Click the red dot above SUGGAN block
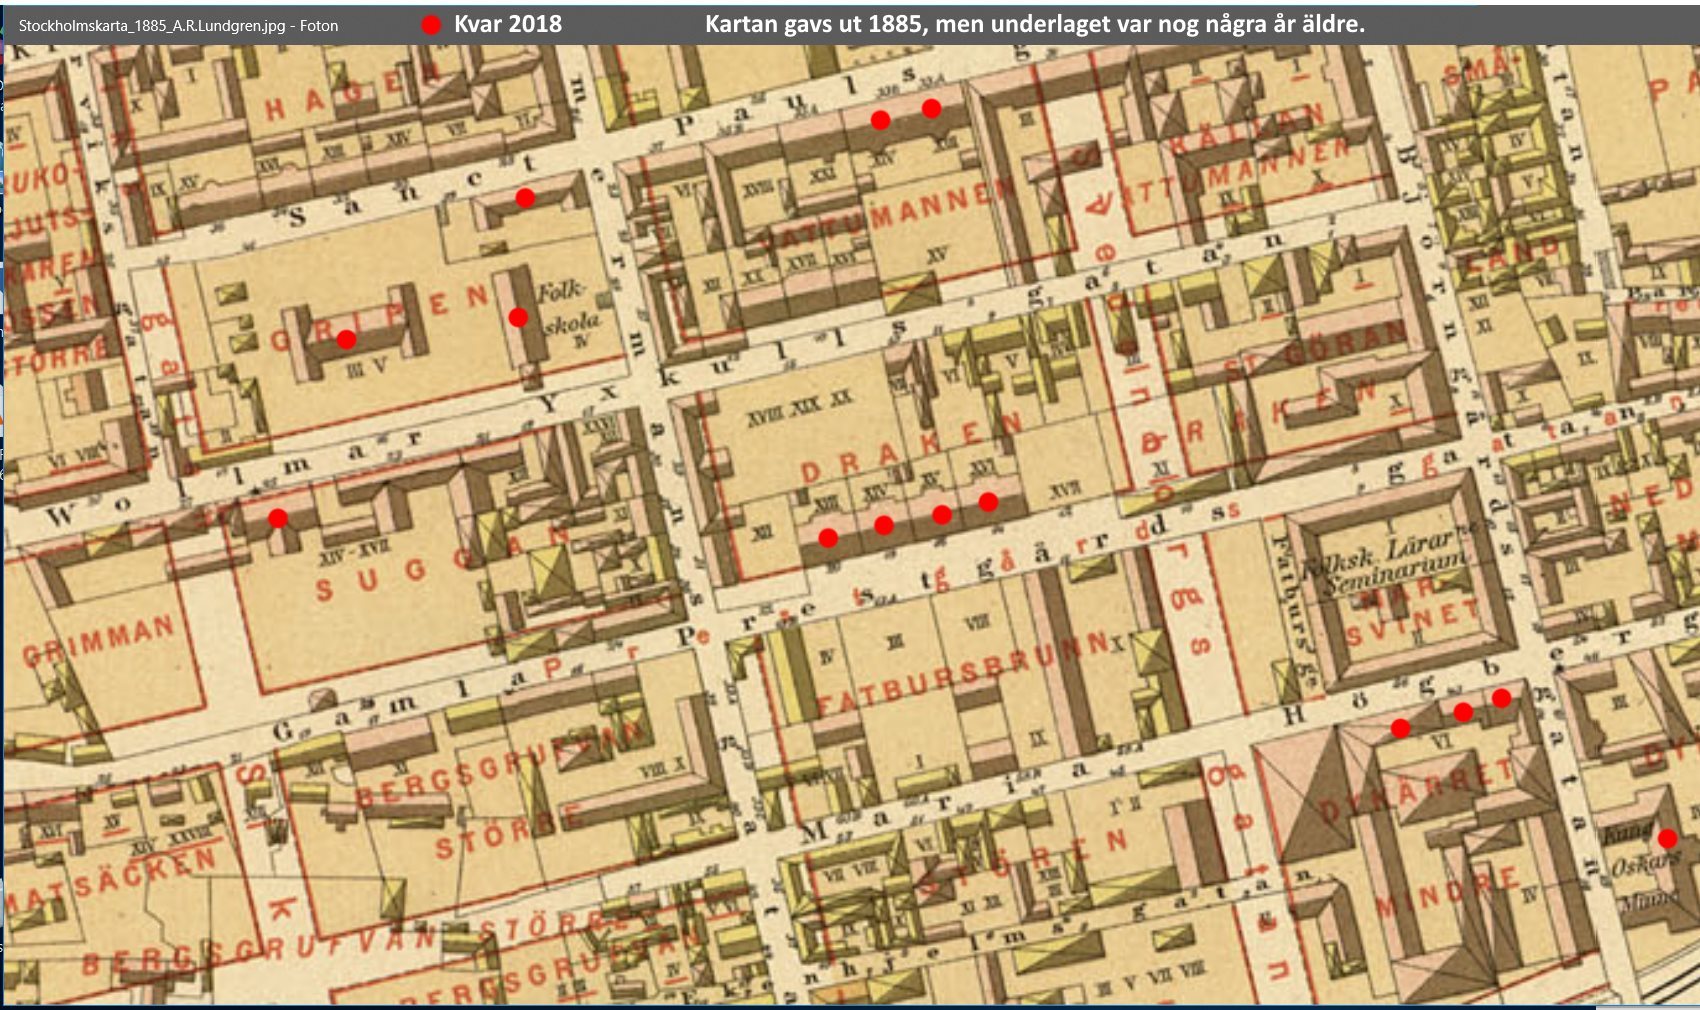1700x1010 pixels. (x=278, y=518)
